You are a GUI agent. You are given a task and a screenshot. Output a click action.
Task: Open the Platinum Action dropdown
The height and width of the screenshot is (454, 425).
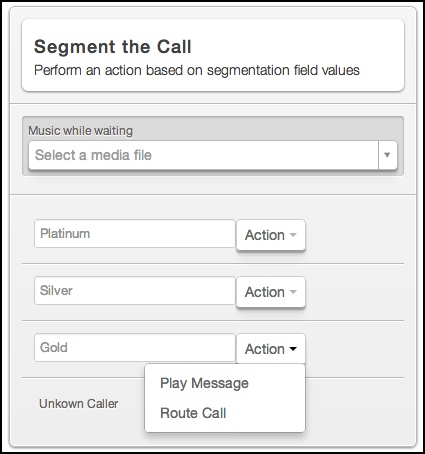pyautogui.click(x=271, y=235)
